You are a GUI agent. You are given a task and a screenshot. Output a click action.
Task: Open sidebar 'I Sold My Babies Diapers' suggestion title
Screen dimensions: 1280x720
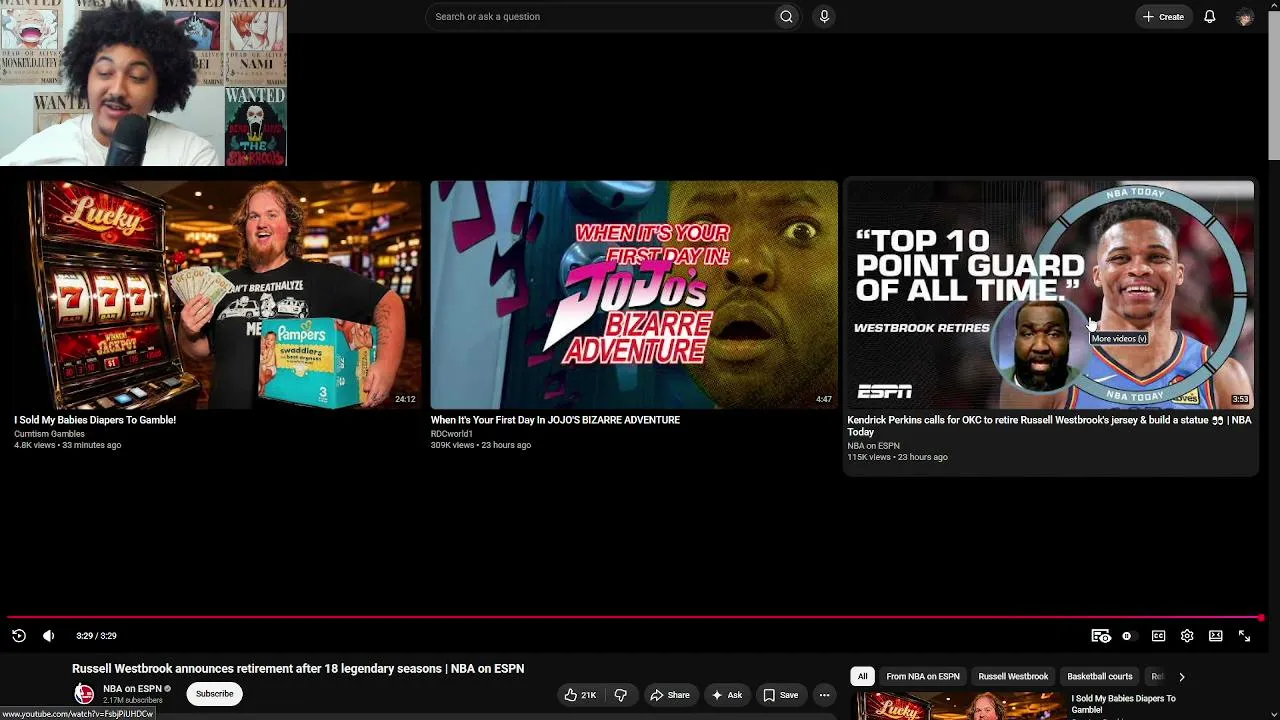point(1123,704)
